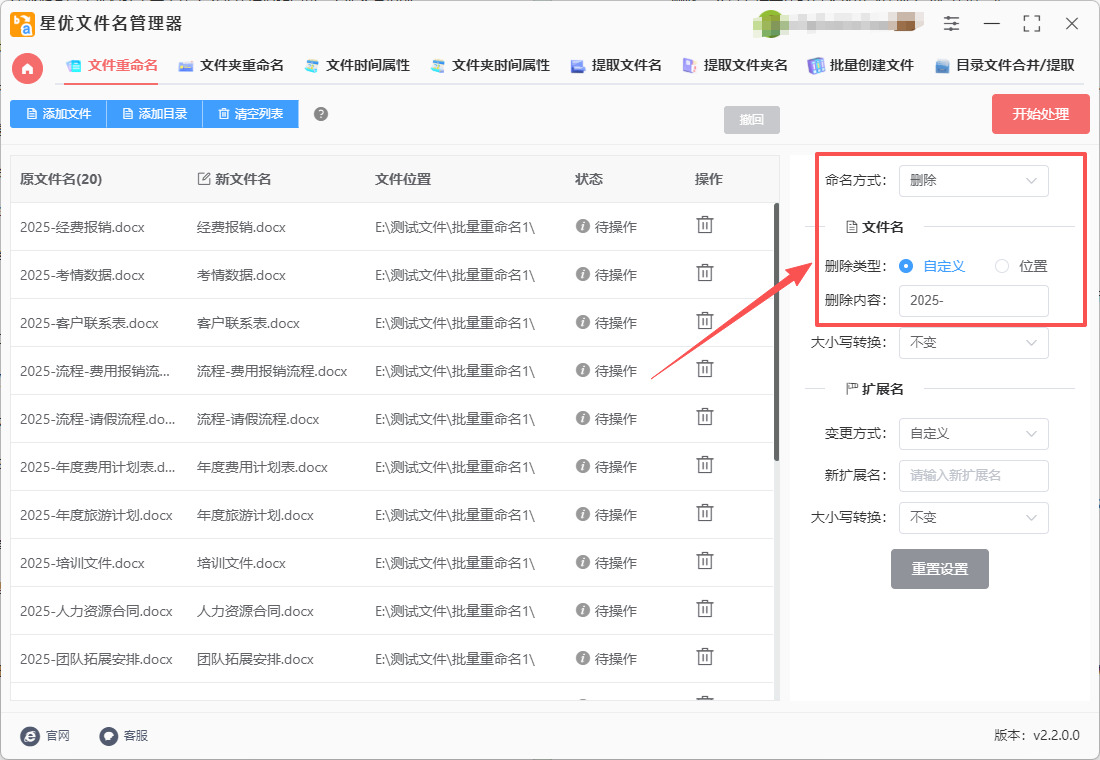This screenshot has height=760, width=1100.
Task: Delete 2025-培训文件.docx with its trash icon
Action: pos(704,561)
